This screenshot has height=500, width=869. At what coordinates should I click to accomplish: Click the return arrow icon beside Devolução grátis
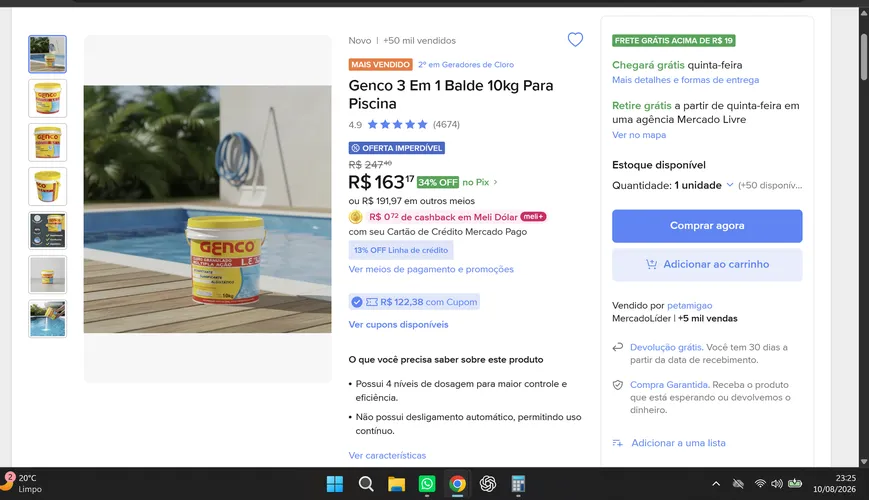(617, 348)
